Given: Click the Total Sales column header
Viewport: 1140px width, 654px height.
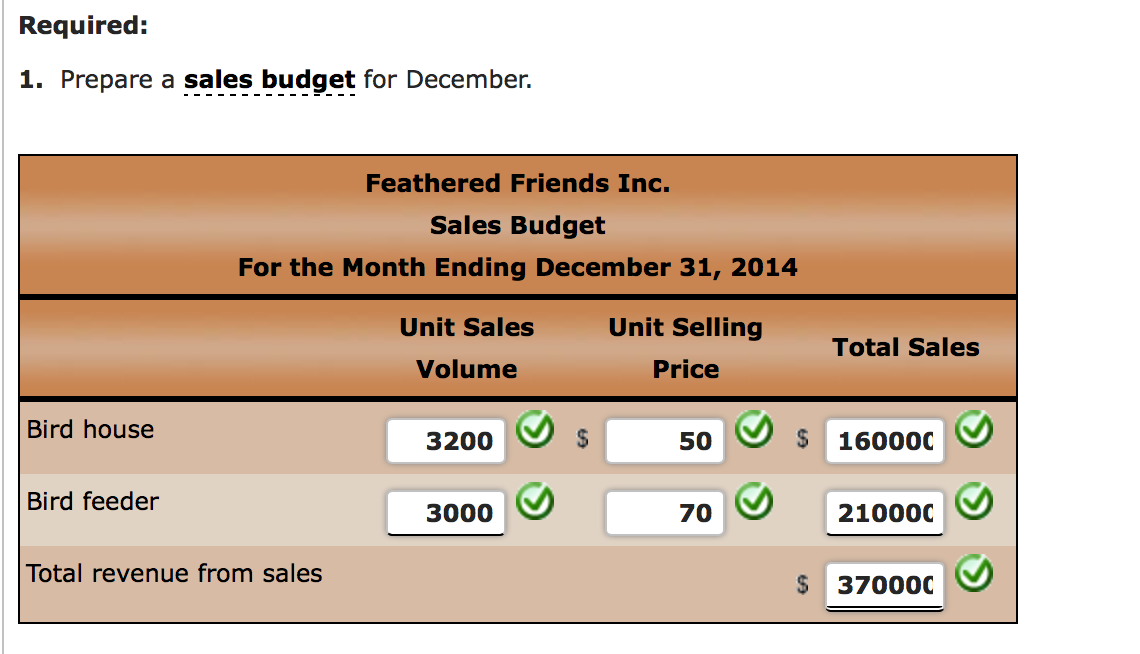Looking at the screenshot, I should click(x=906, y=347).
